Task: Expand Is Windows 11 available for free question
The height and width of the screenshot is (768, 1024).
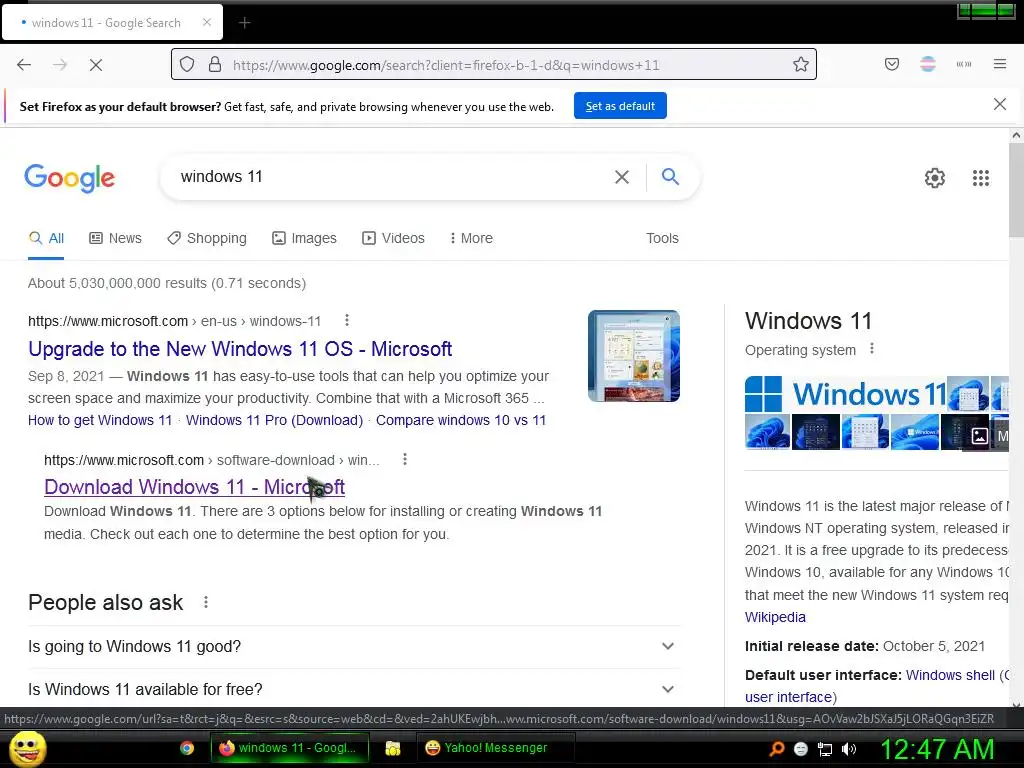Action: point(354,689)
